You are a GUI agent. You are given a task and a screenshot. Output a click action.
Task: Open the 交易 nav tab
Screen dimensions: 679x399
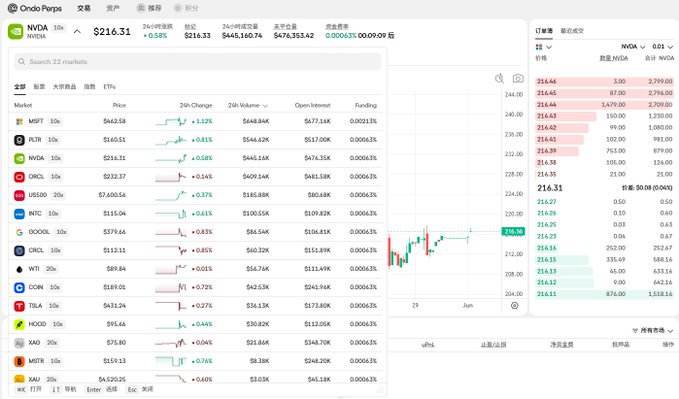(x=84, y=8)
